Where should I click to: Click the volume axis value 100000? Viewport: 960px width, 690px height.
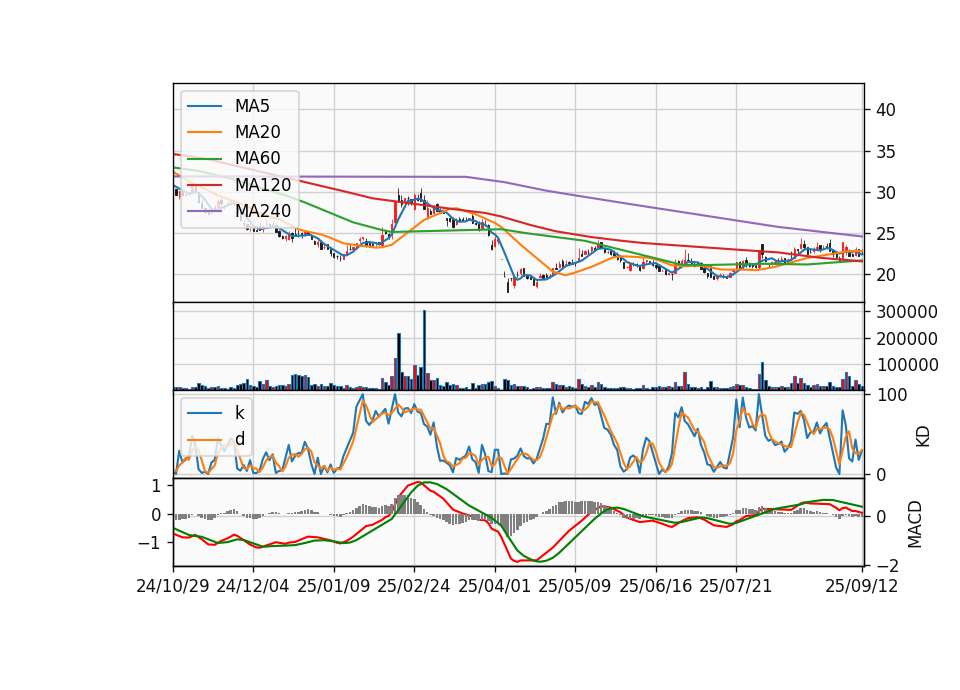pyautogui.click(x=907, y=365)
